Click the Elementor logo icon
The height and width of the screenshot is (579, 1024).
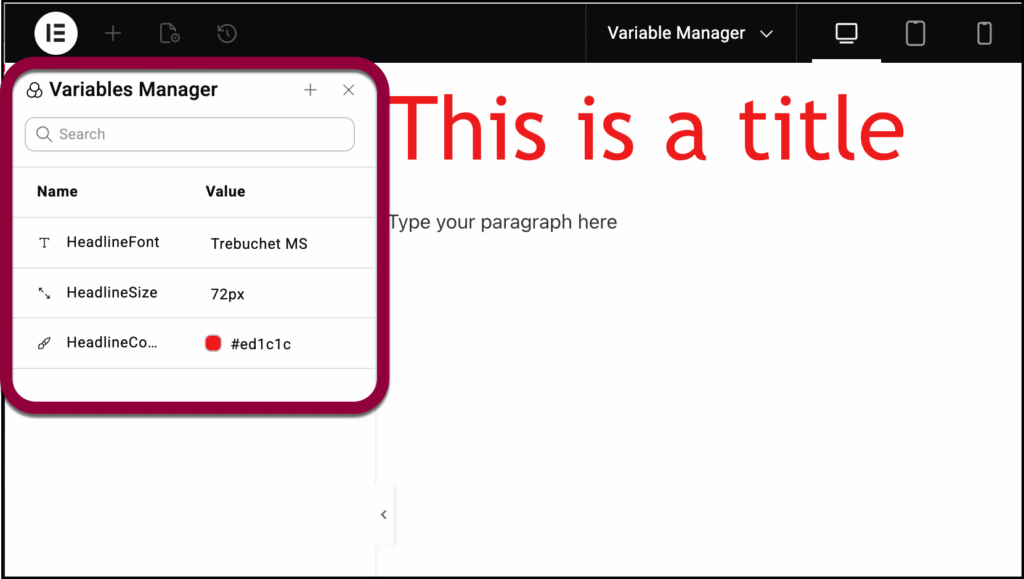[55, 32]
